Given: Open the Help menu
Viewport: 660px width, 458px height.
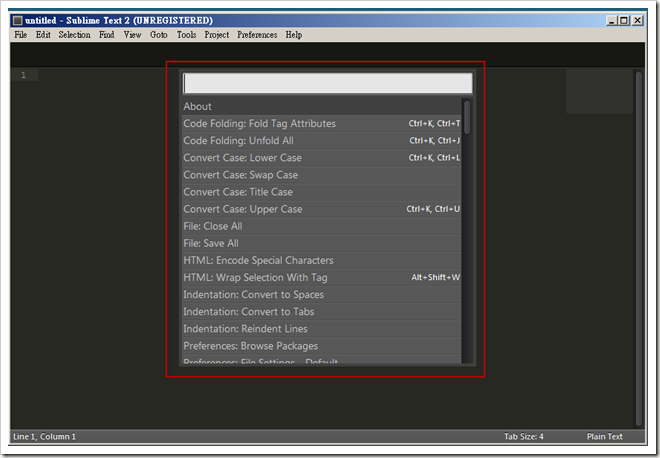Looking at the screenshot, I should point(294,35).
